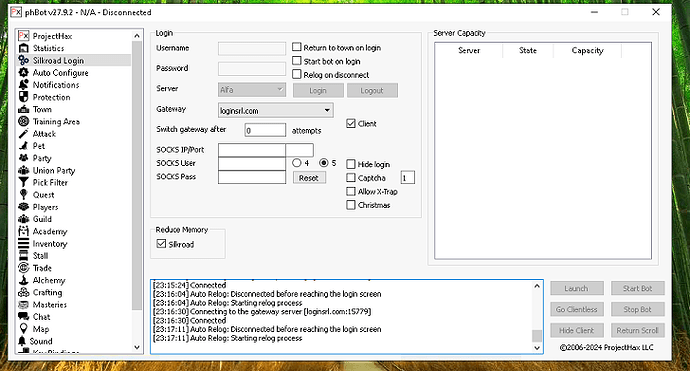Select the Silkroad Login icon
The image size is (690, 371).
click(23, 60)
